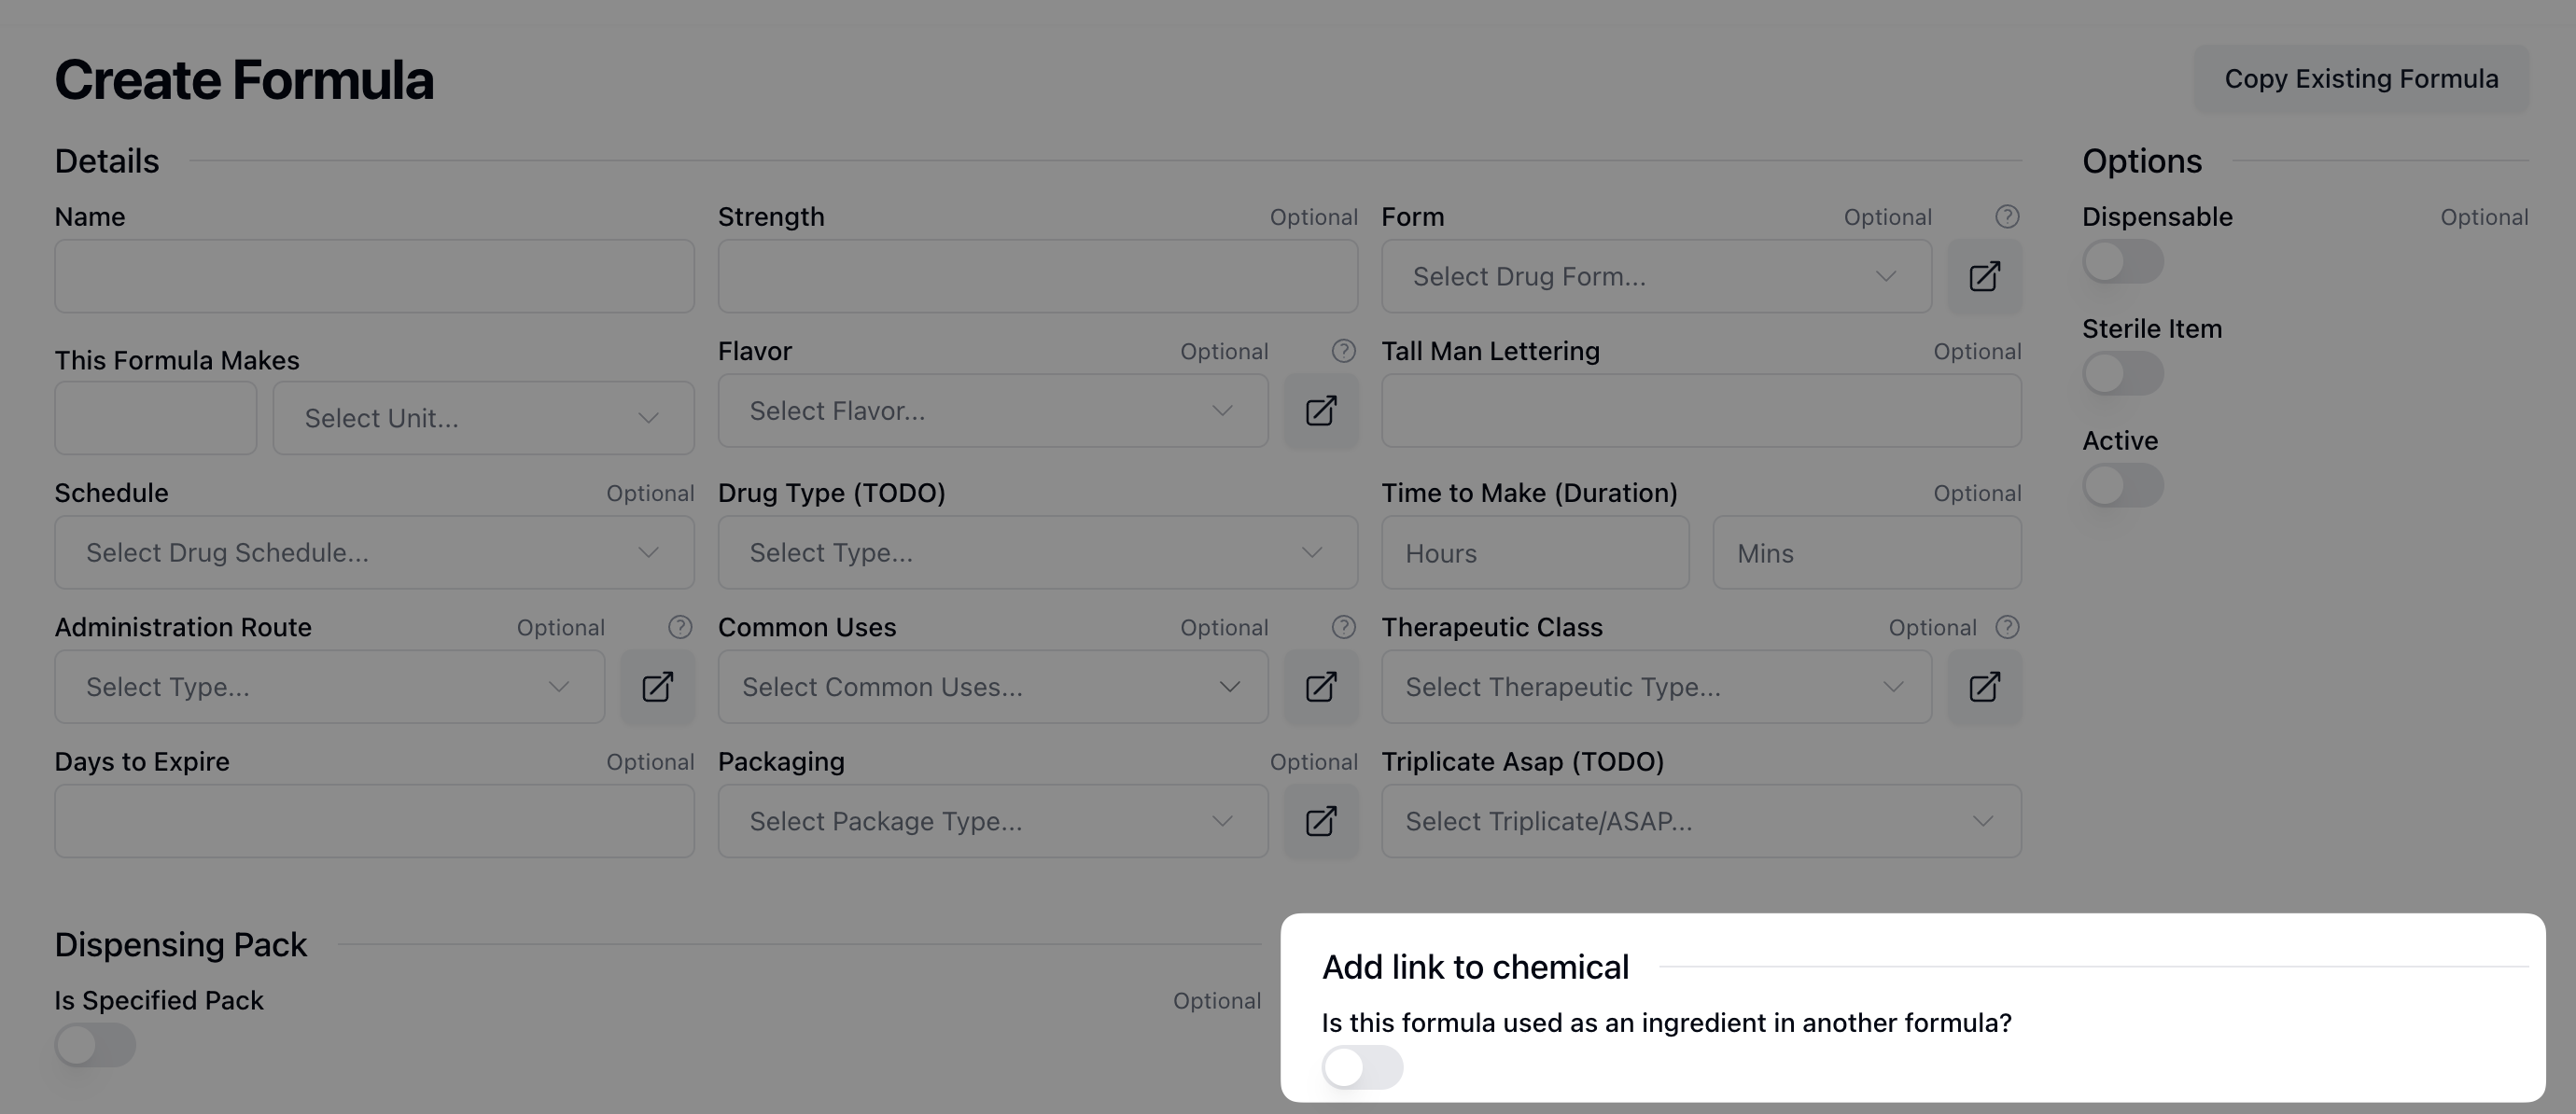Enable the Dispensable toggle
This screenshot has height=1114, width=2576.
click(2122, 262)
